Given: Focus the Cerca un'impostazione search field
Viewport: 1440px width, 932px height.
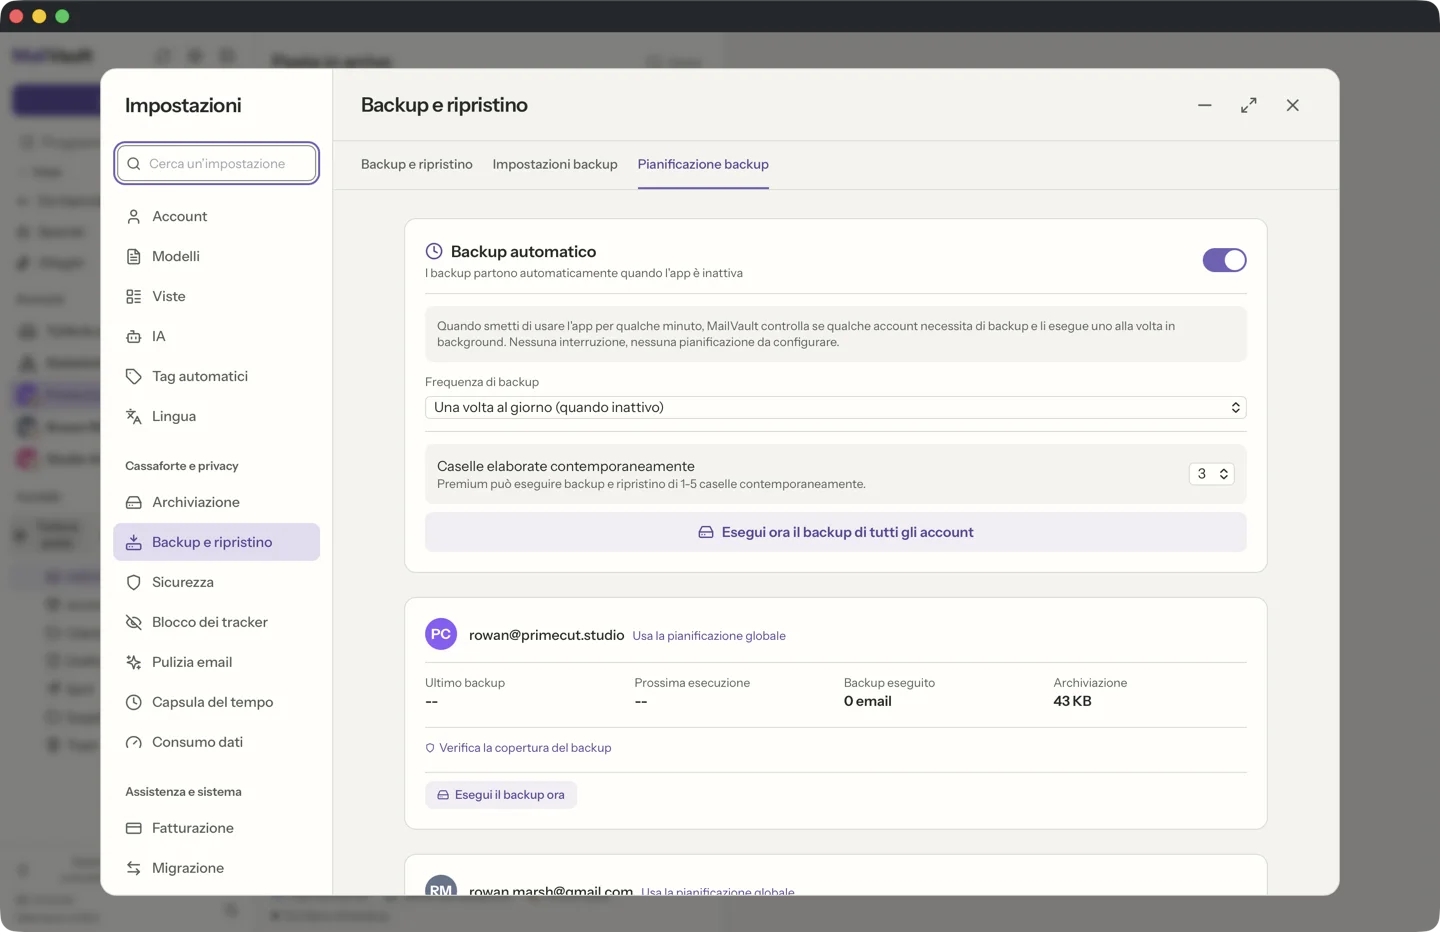Looking at the screenshot, I should pyautogui.click(x=217, y=164).
